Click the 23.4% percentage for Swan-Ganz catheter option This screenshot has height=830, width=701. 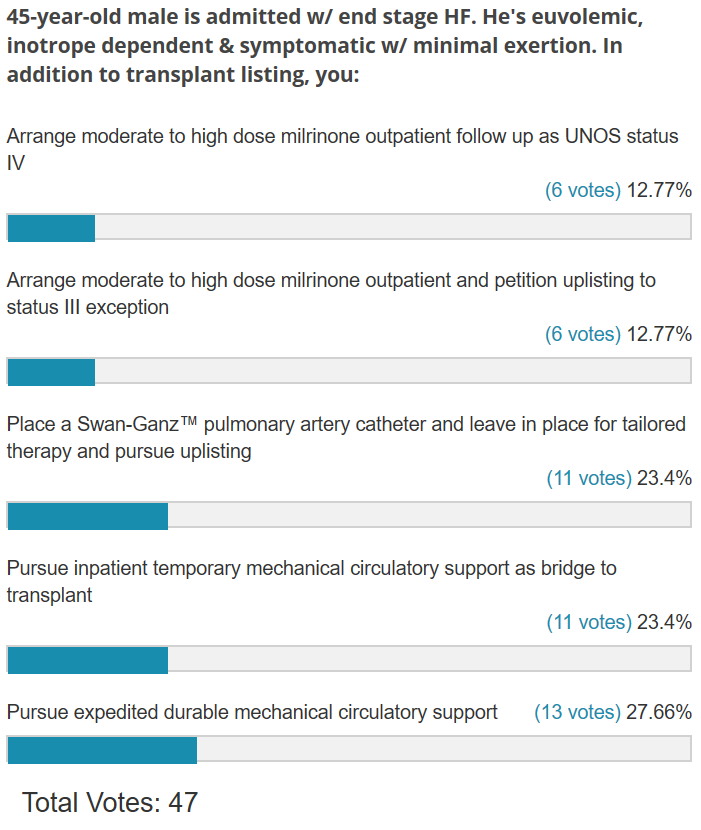coord(664,478)
